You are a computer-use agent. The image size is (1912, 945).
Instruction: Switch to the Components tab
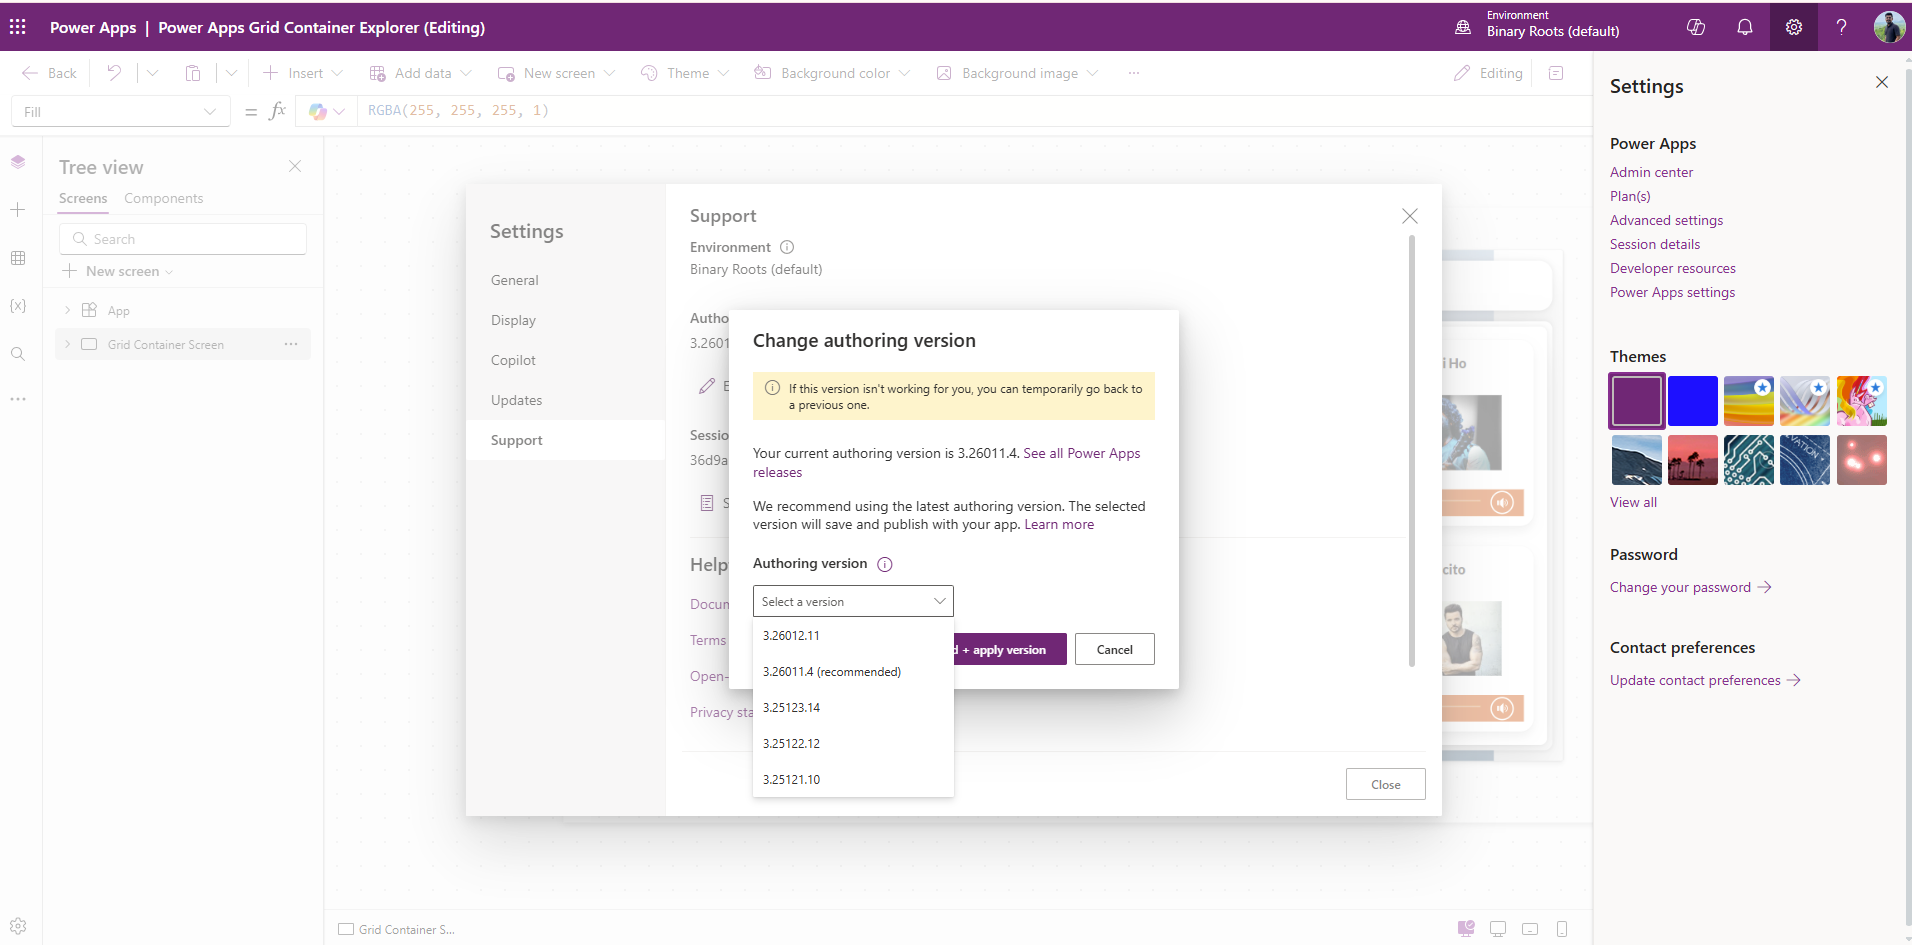click(x=164, y=198)
